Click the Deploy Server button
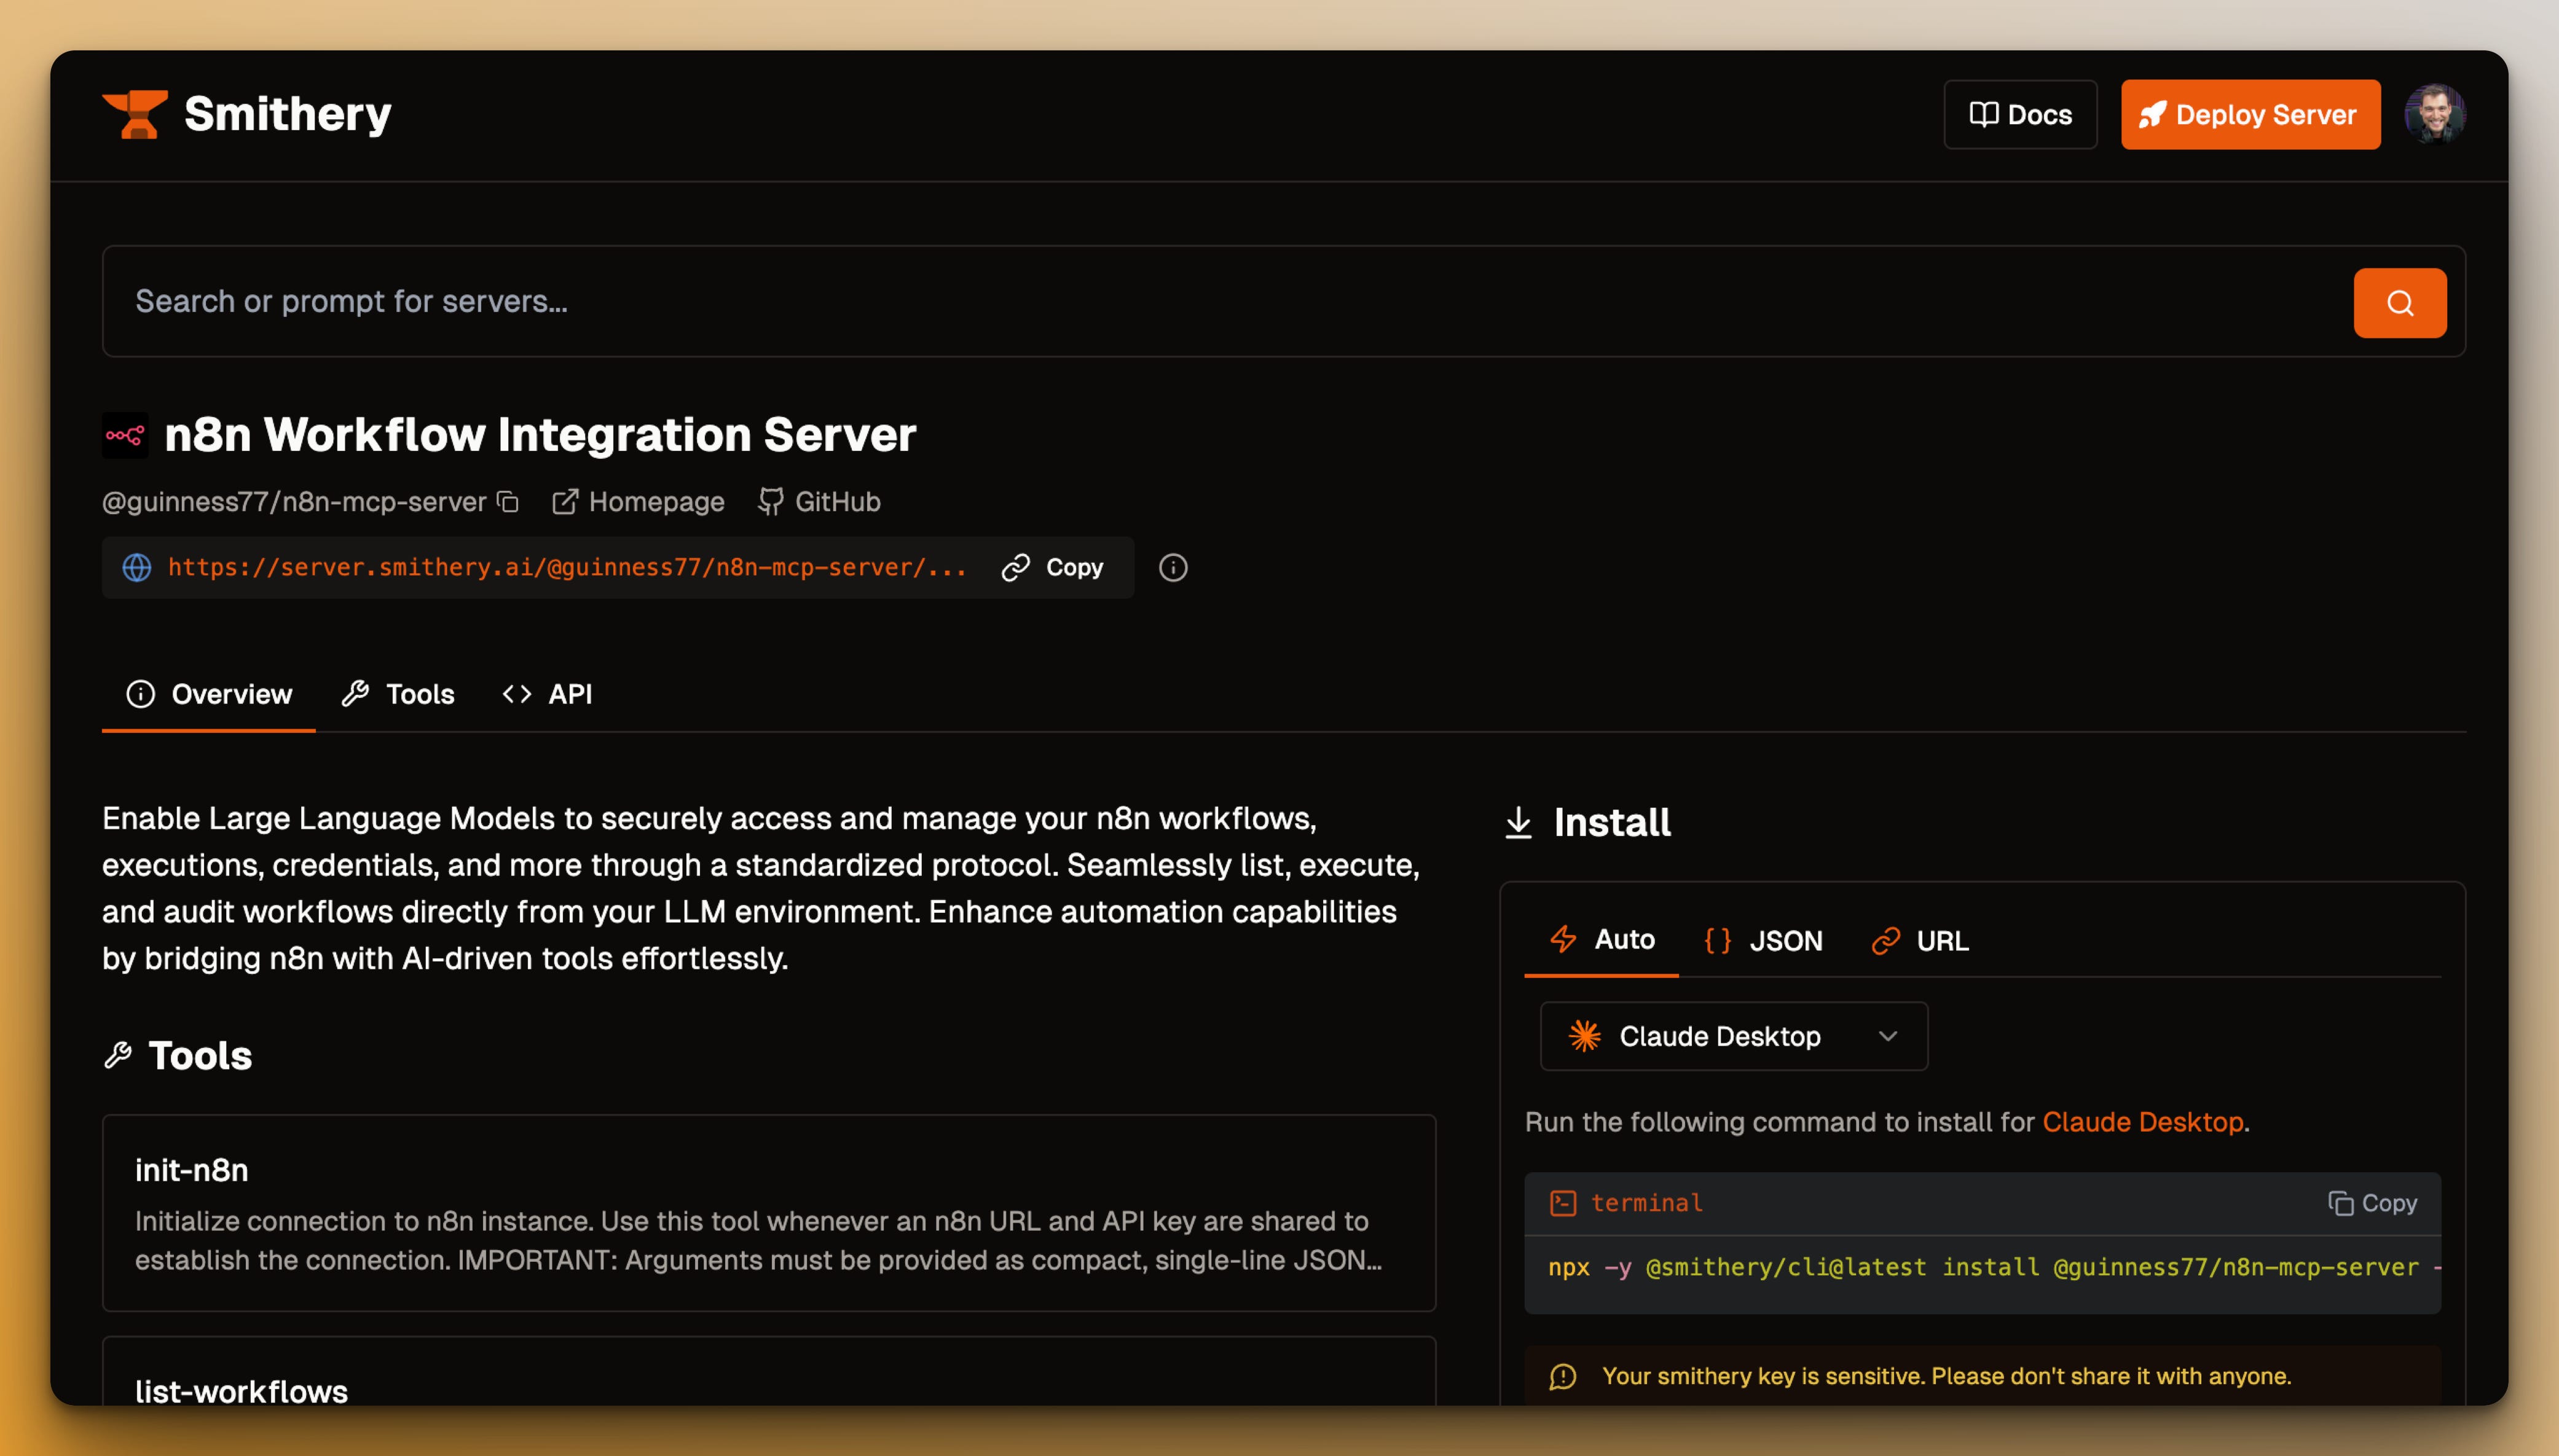Viewport: 2559px width, 1456px height. coord(2250,115)
